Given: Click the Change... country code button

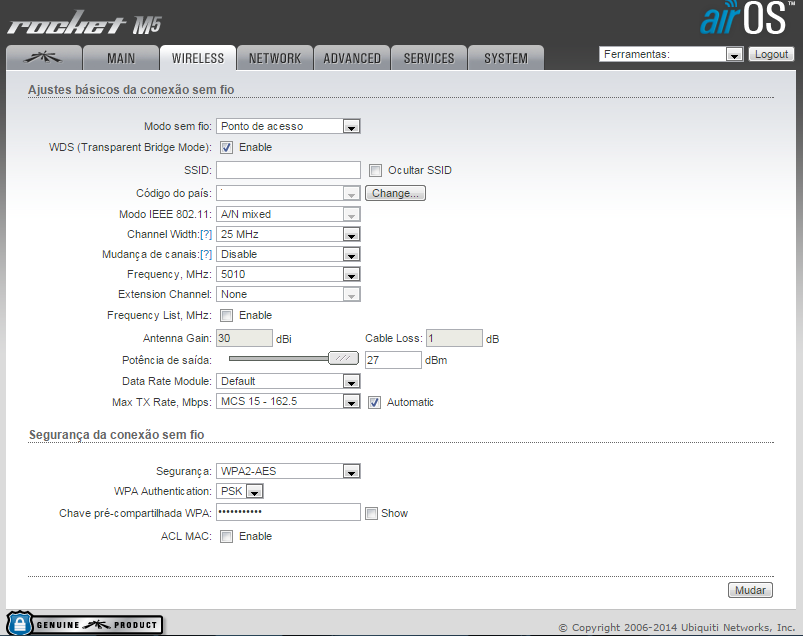Looking at the screenshot, I should (395, 193).
